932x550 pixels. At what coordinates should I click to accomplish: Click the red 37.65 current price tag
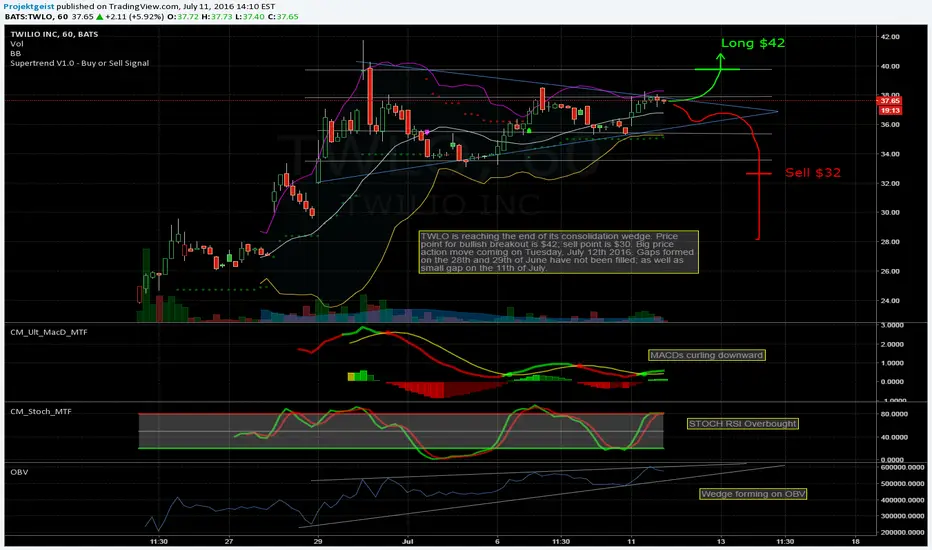[890, 101]
